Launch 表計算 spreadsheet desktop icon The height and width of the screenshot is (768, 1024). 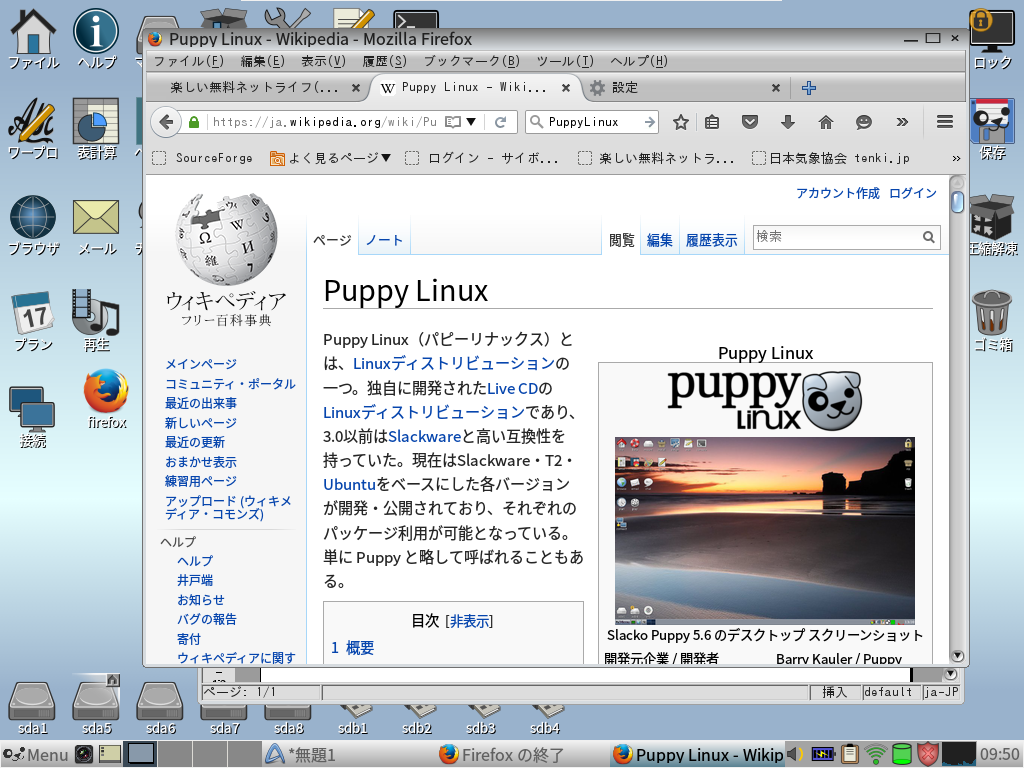[96, 129]
